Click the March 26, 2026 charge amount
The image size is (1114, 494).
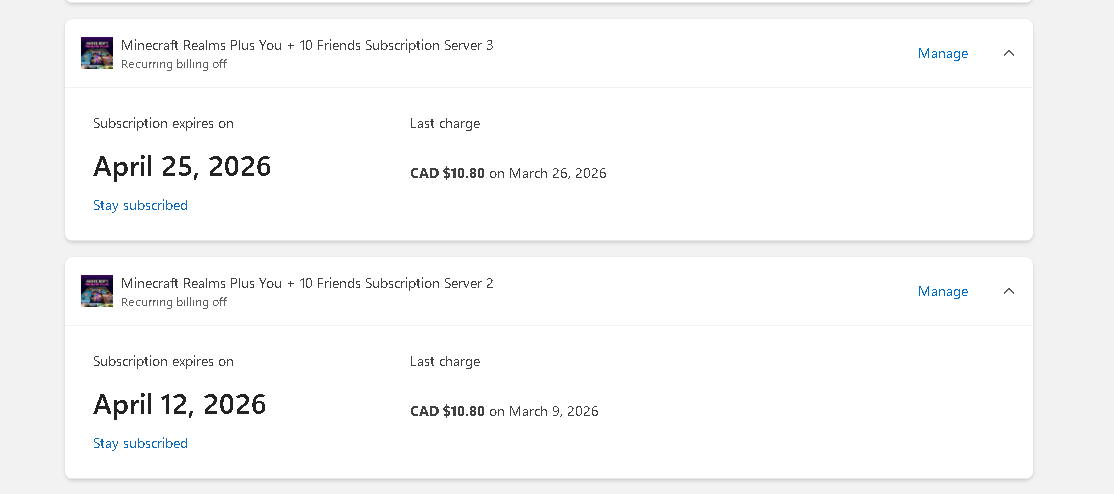coord(447,173)
